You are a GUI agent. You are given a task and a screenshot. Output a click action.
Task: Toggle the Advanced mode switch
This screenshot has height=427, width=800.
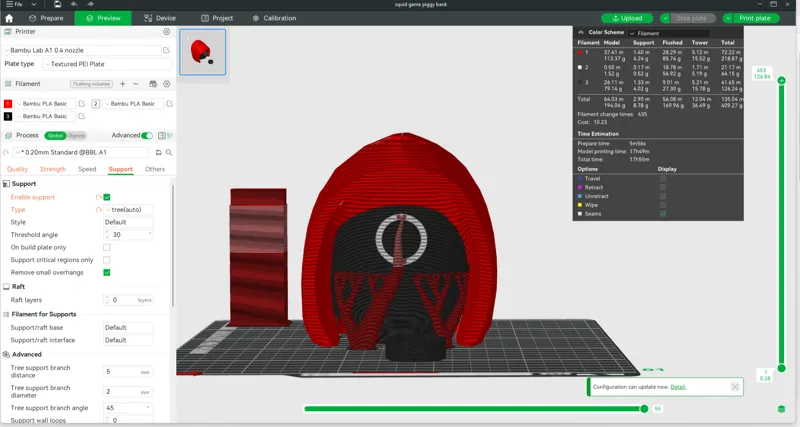point(147,136)
